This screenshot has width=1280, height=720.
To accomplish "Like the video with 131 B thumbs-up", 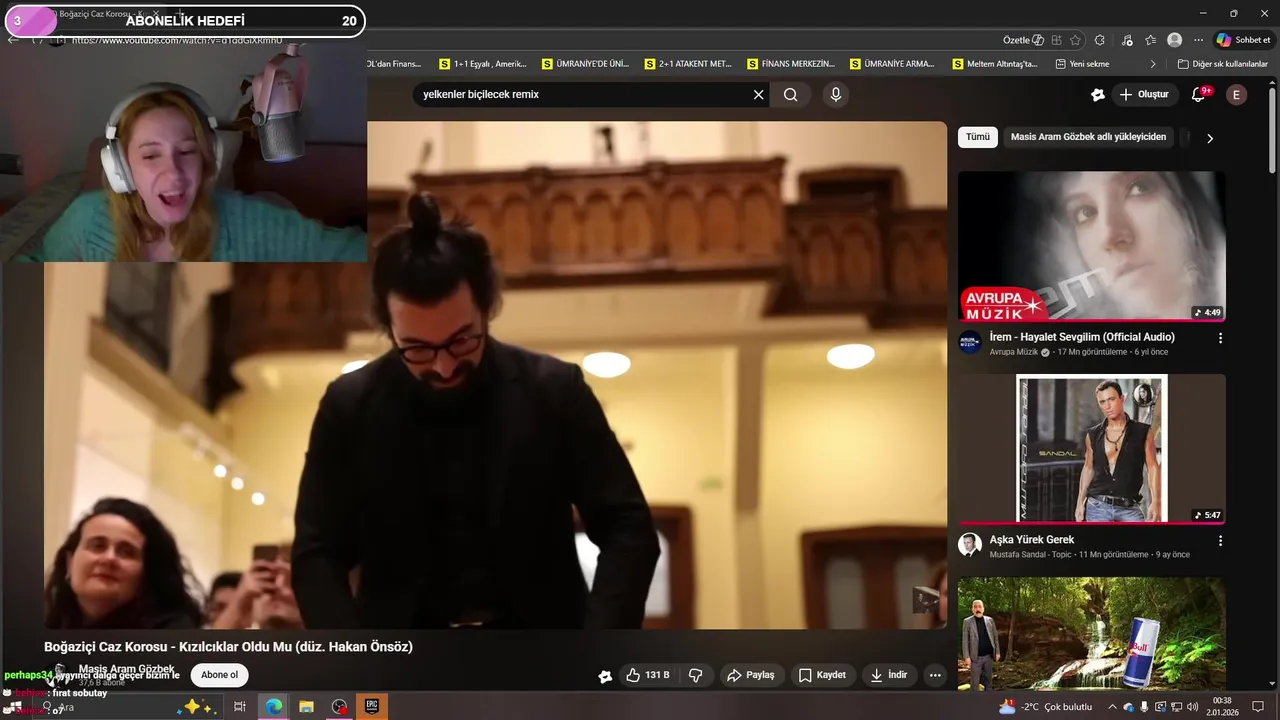I will (x=647, y=675).
